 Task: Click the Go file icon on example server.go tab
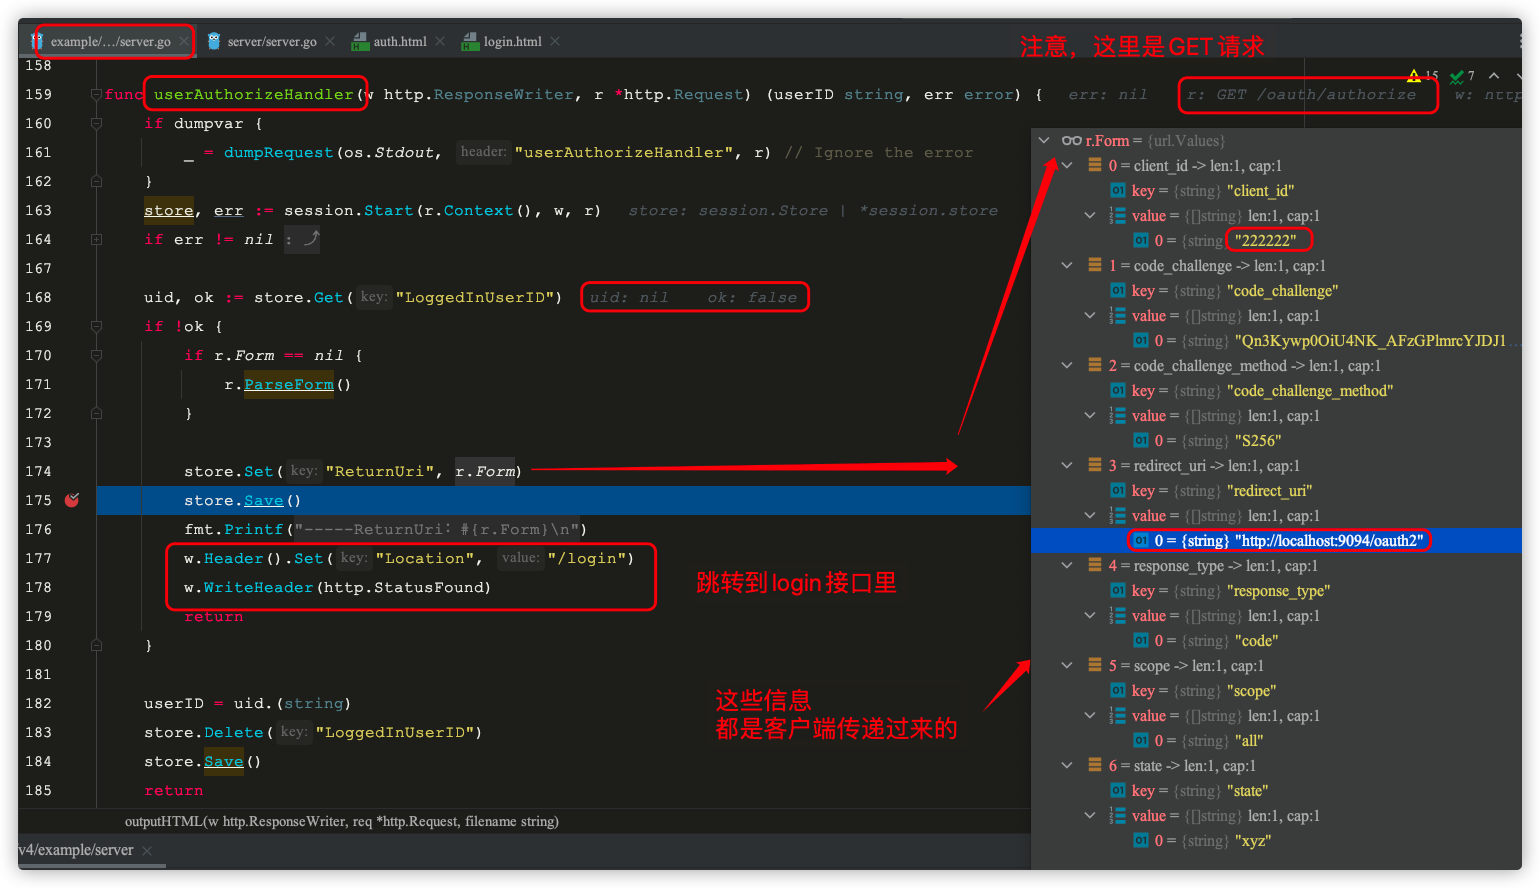(37, 41)
